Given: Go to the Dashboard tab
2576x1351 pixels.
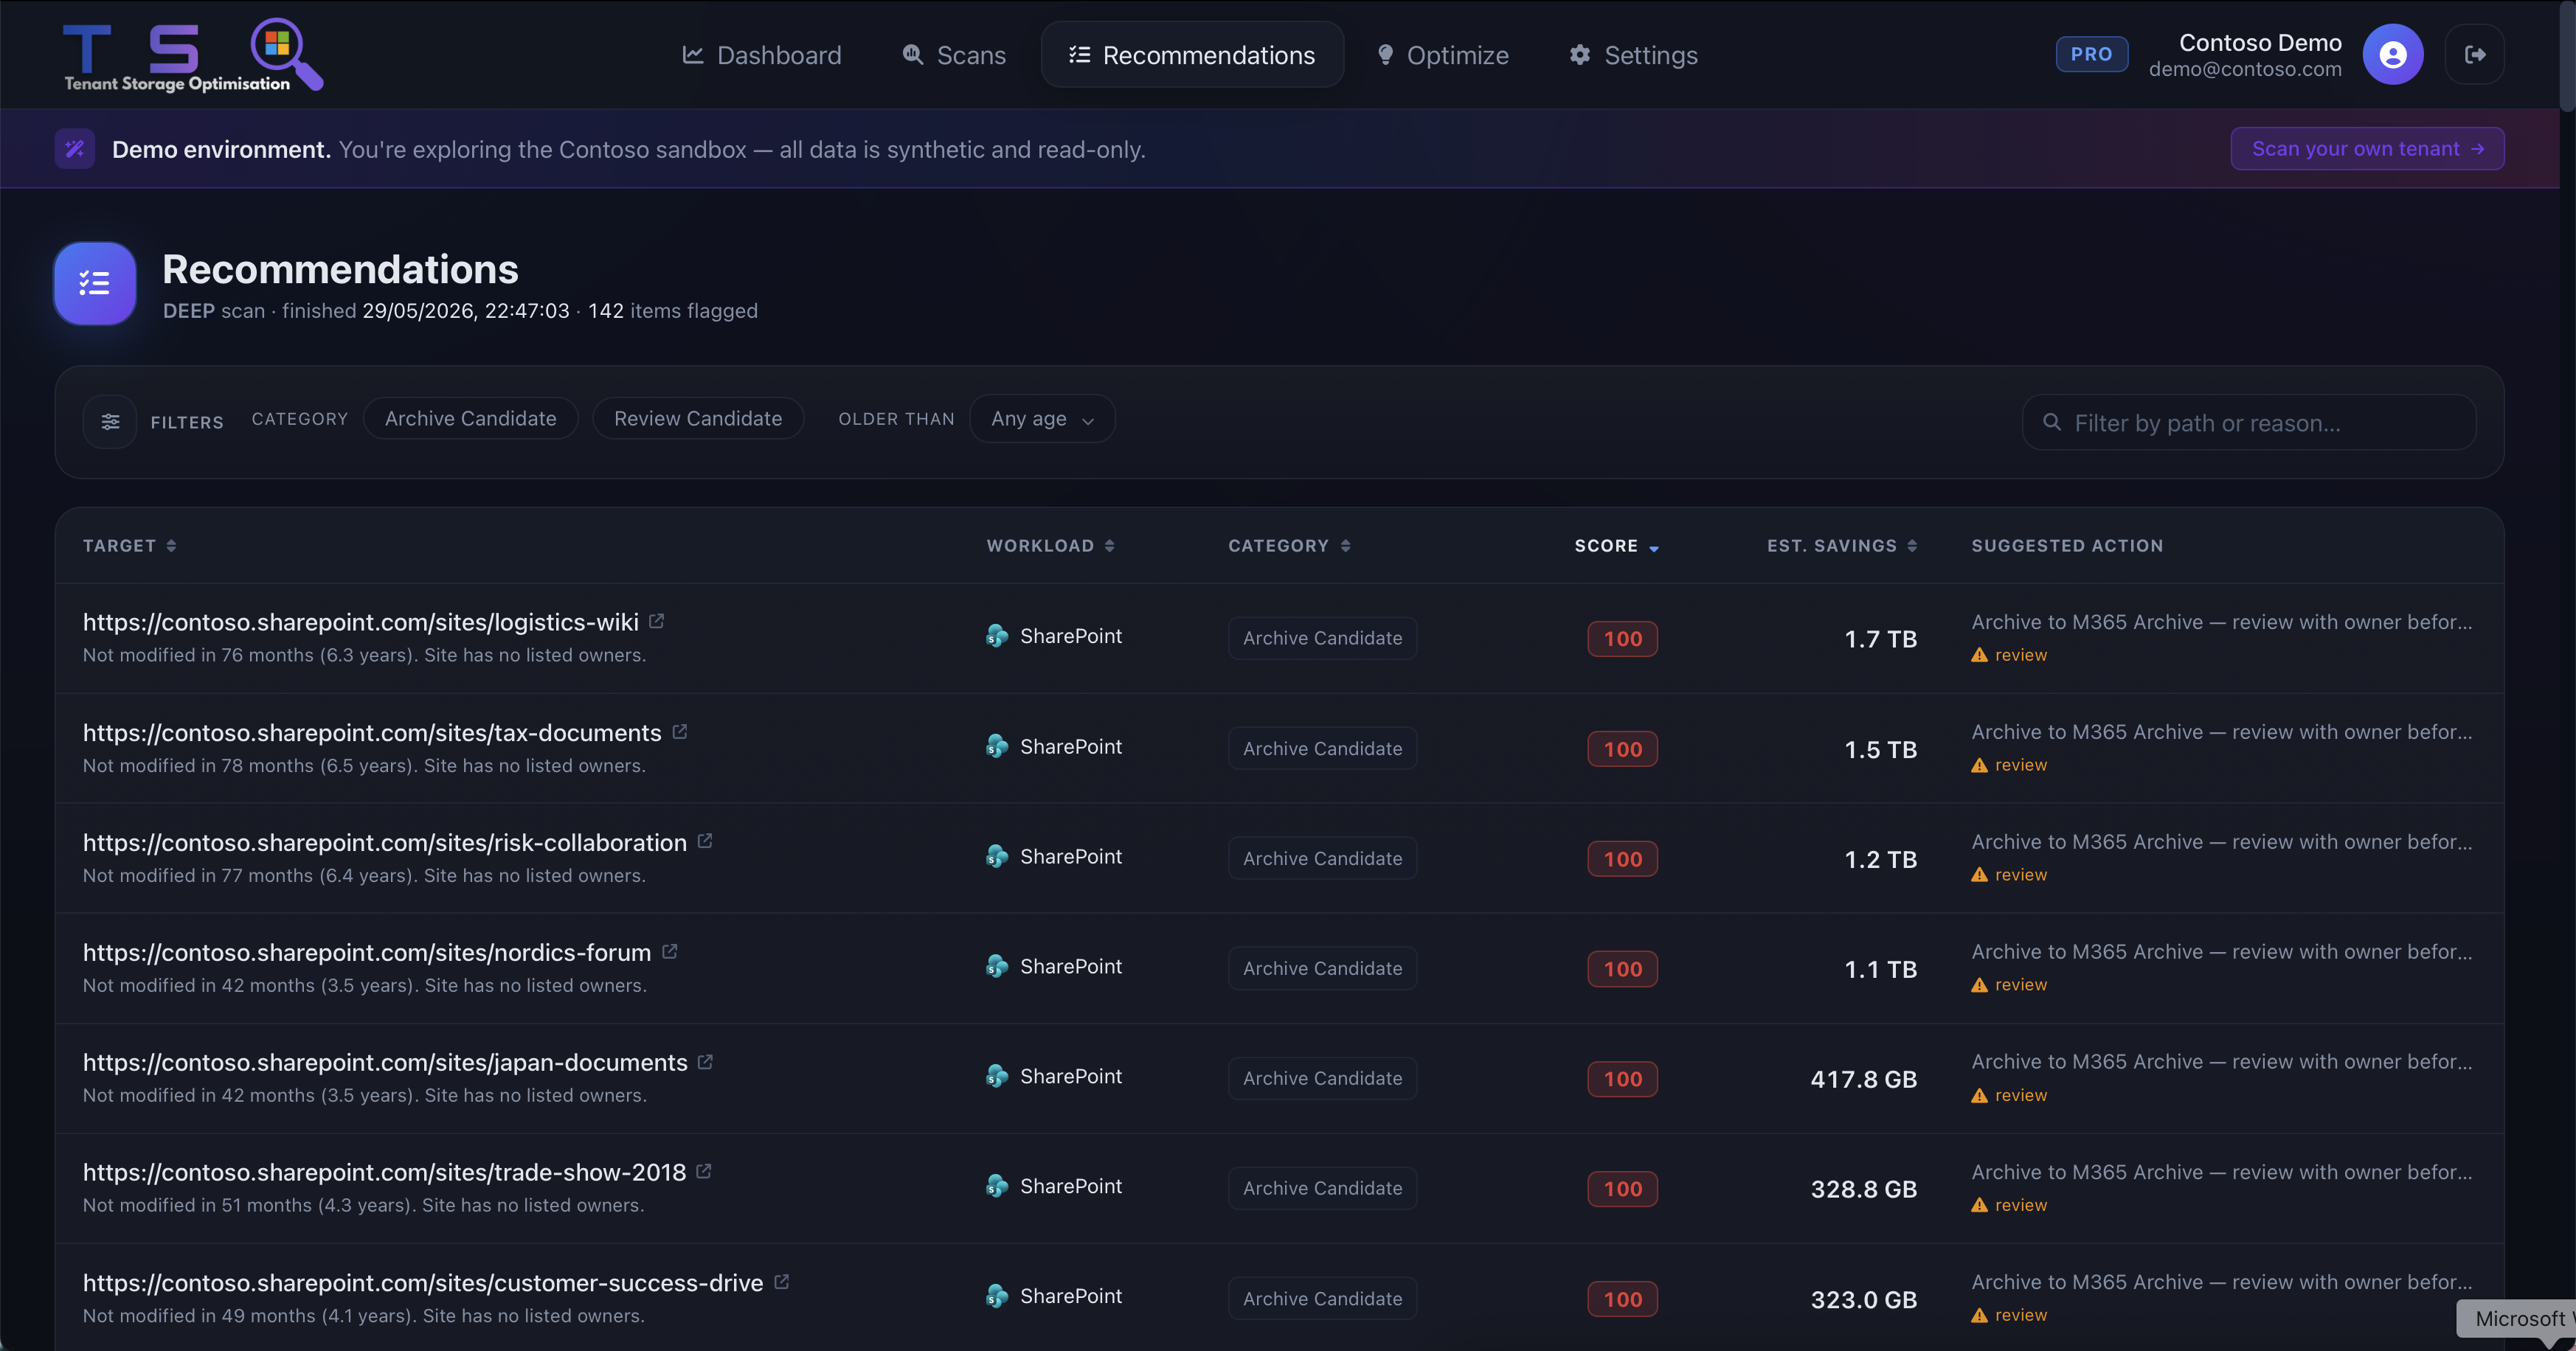Looking at the screenshot, I should (762, 55).
